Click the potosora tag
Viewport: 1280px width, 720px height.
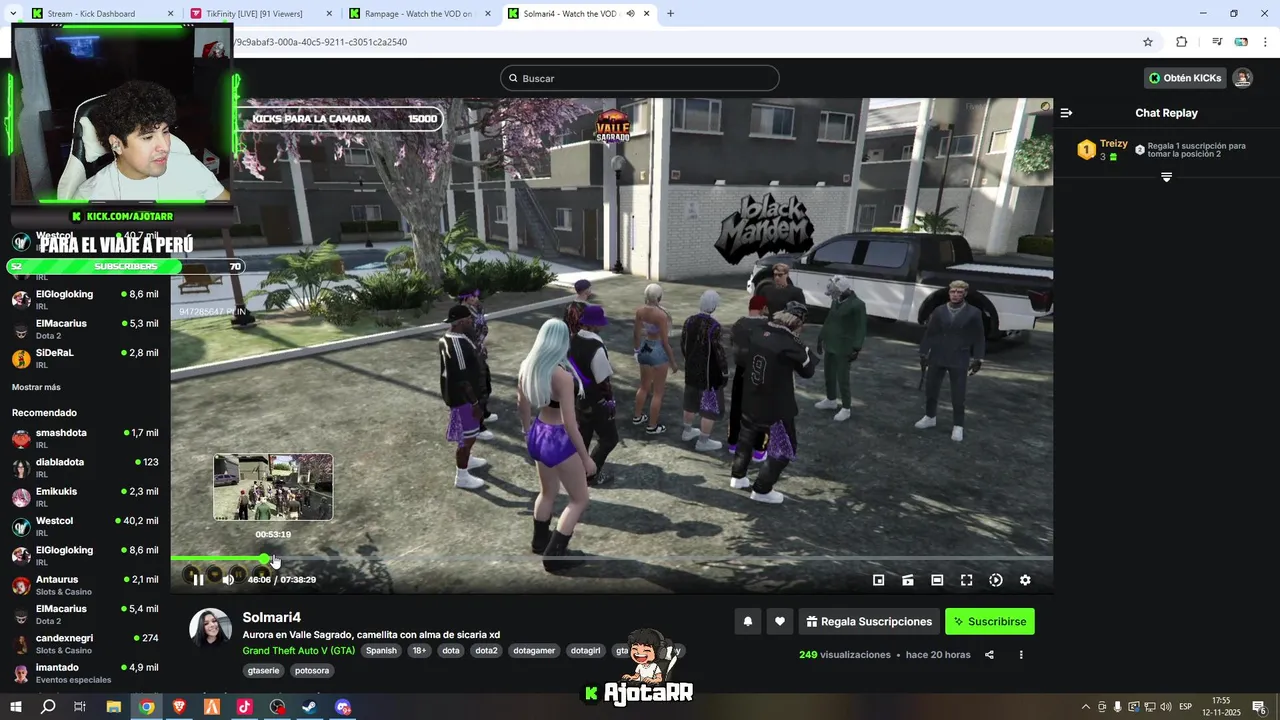[x=312, y=670]
